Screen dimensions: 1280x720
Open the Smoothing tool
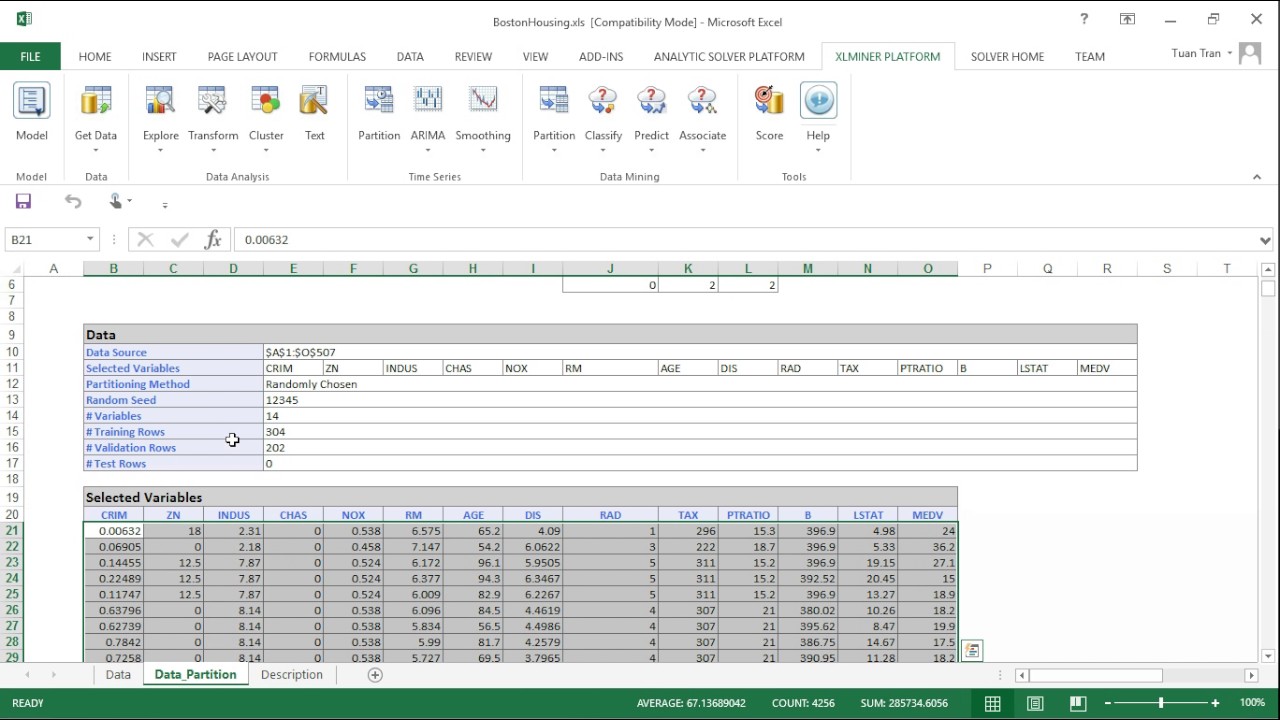(x=483, y=118)
